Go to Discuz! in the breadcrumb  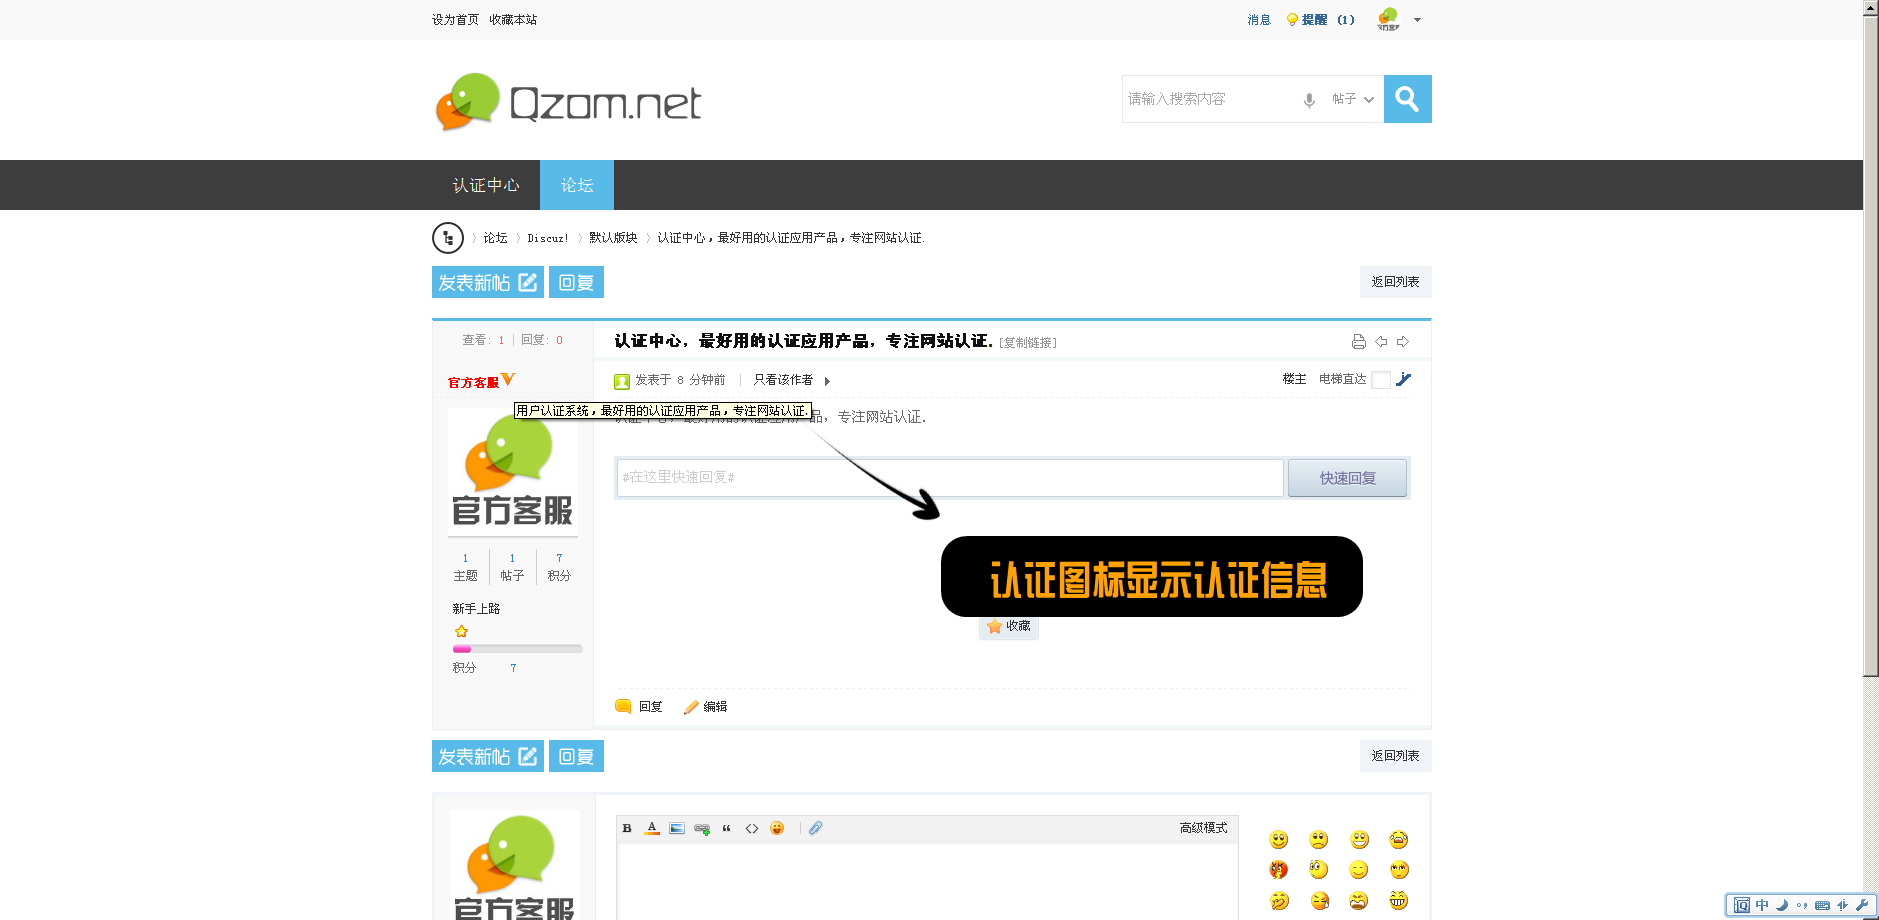tap(548, 238)
